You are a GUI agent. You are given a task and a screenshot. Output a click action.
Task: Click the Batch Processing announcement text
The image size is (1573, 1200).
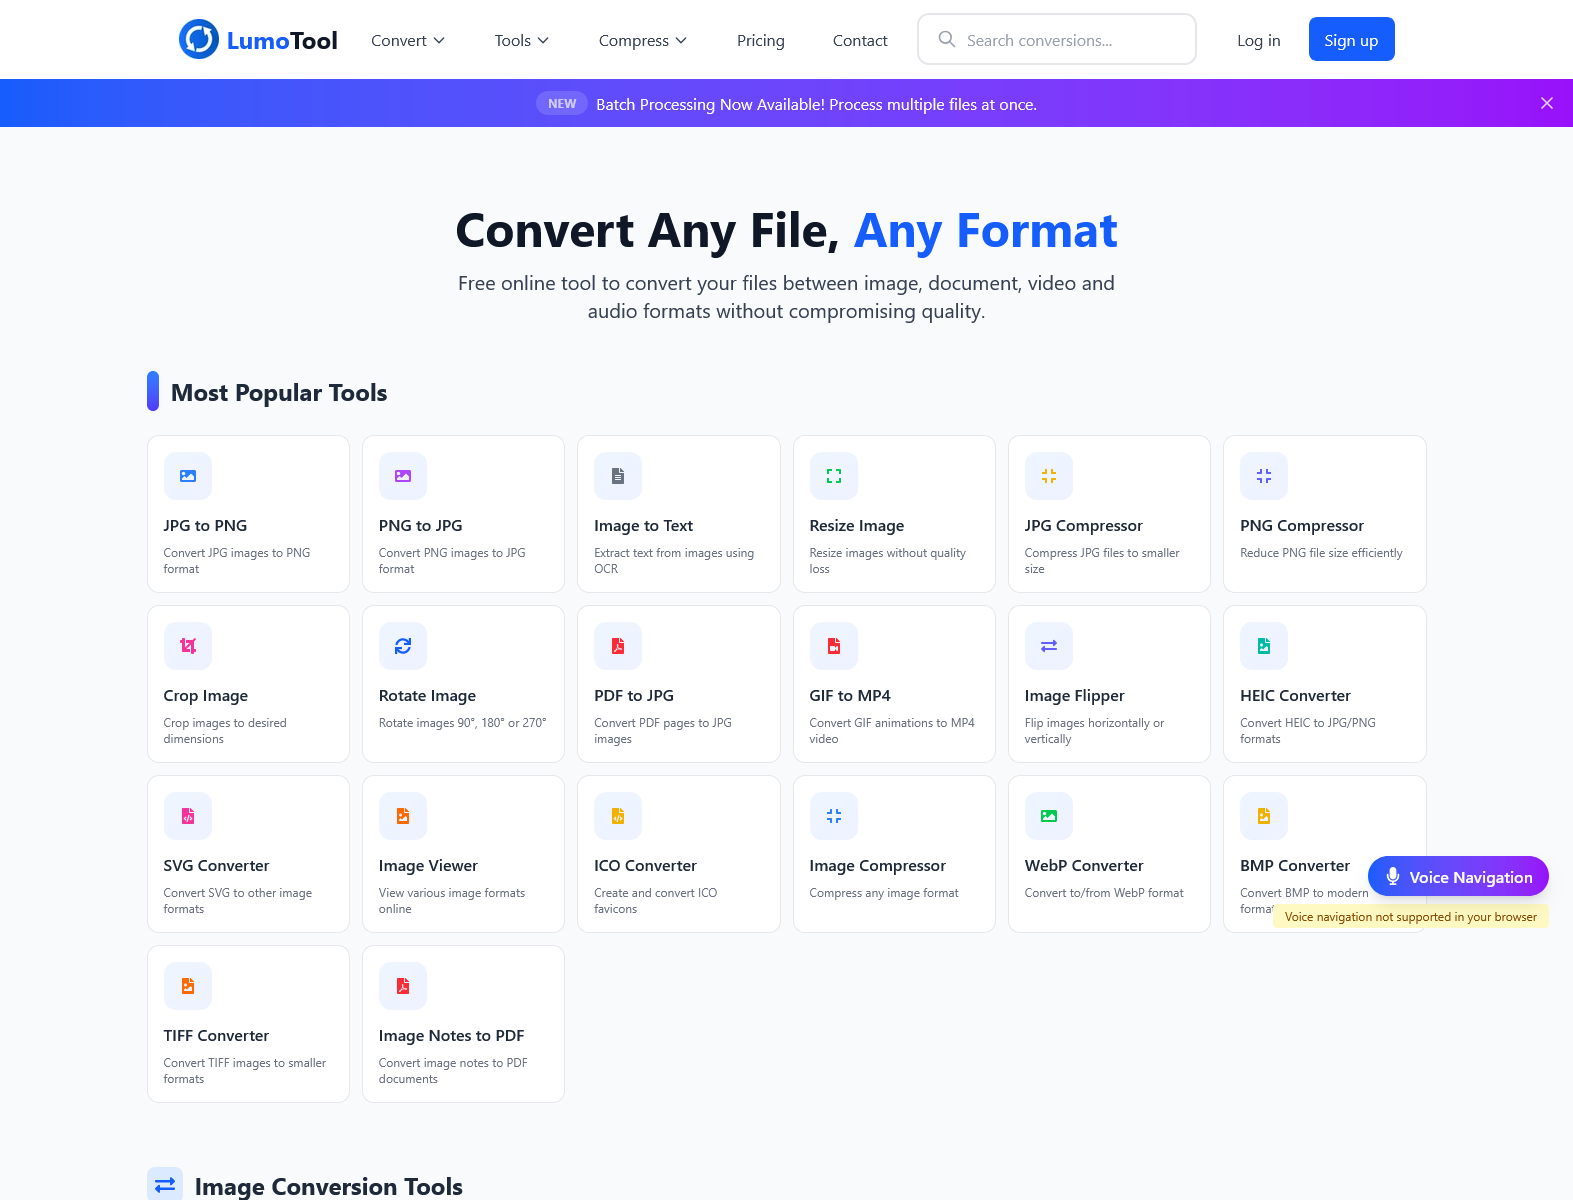point(816,104)
